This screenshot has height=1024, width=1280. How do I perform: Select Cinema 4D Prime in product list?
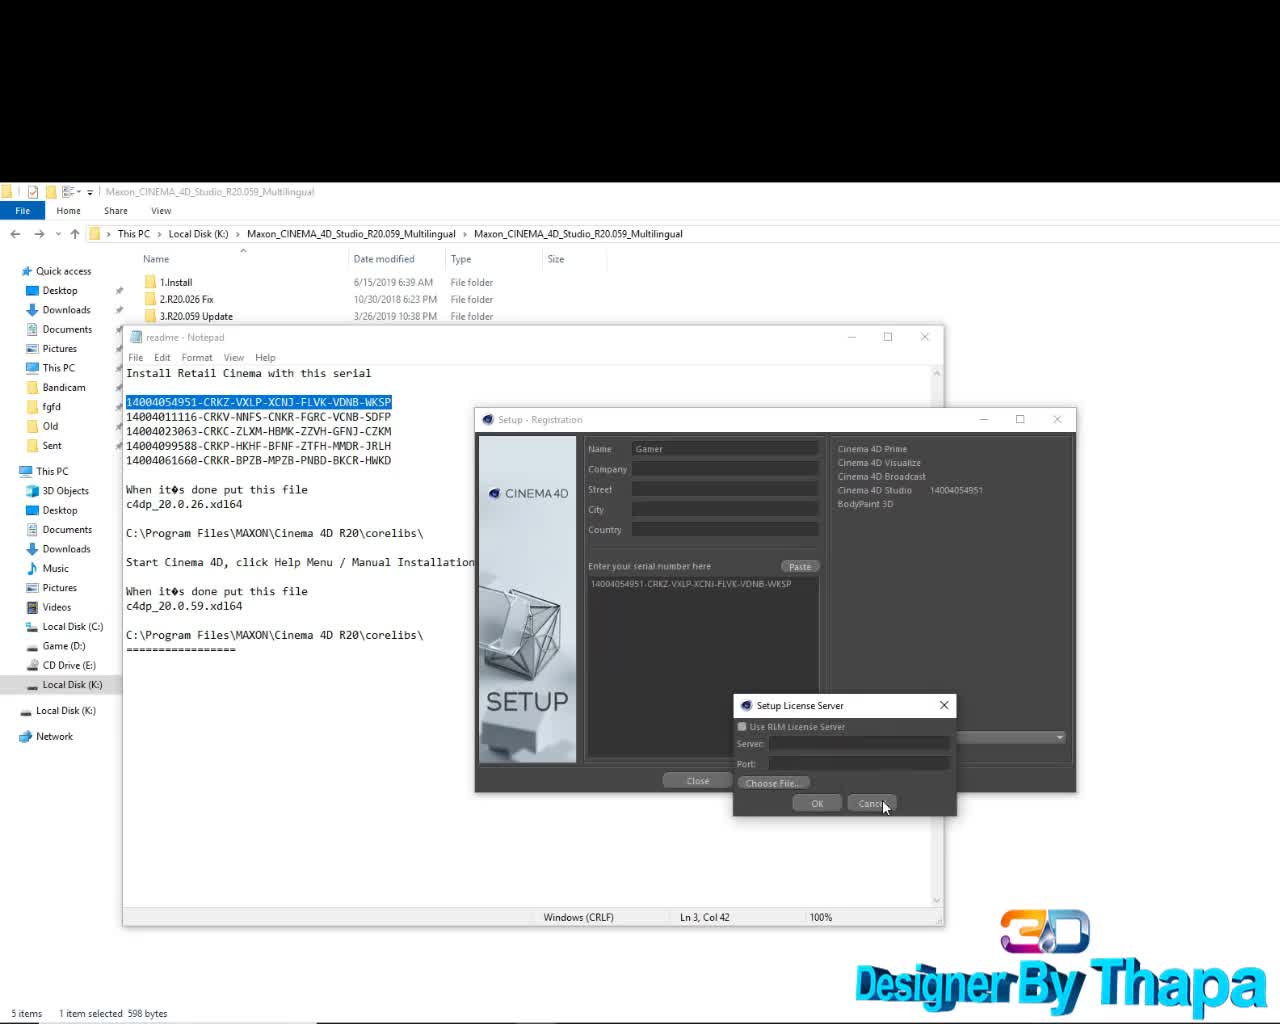[x=872, y=449]
